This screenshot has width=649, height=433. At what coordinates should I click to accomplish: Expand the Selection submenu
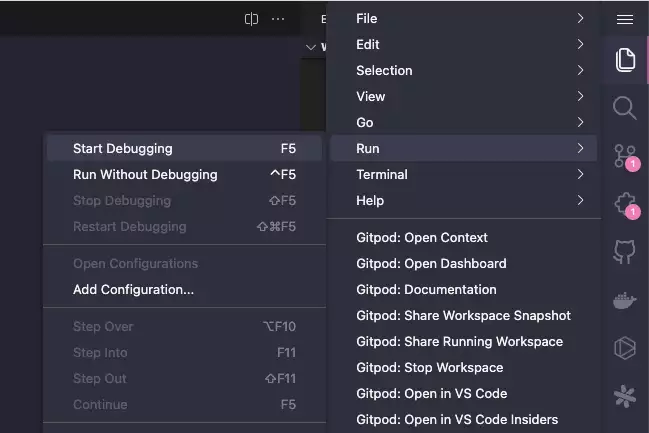click(464, 70)
